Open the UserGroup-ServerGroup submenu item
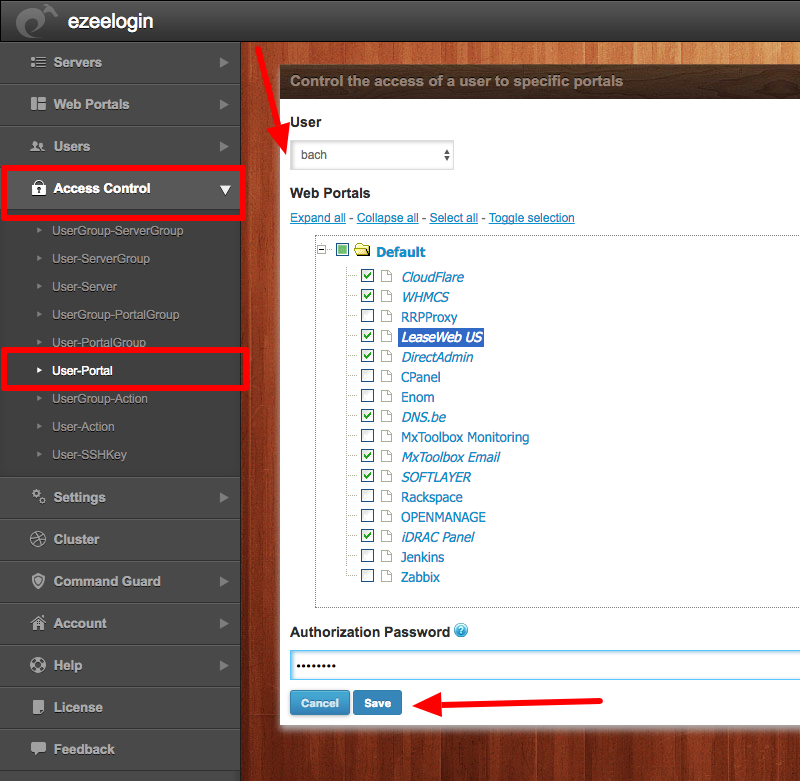Image resolution: width=800 pixels, height=781 pixels. point(117,231)
